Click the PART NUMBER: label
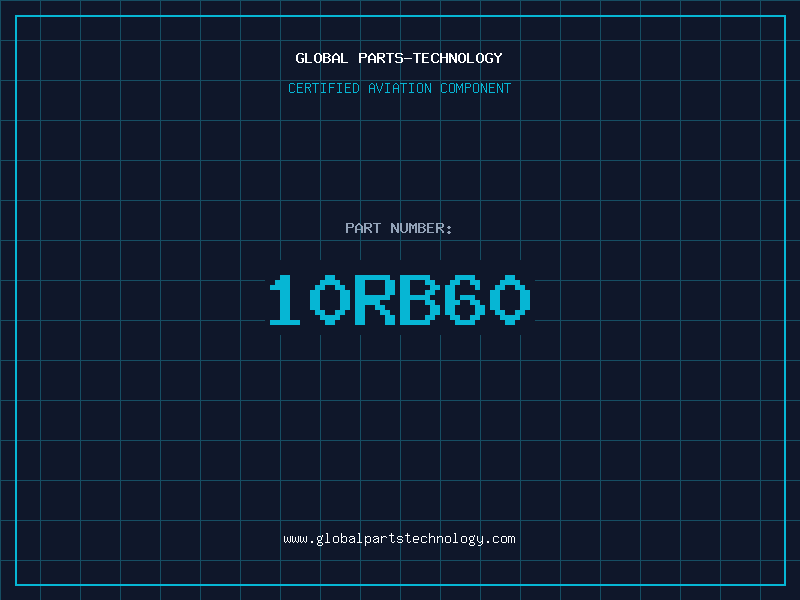Screen dimensions: 800x600 point(399,228)
